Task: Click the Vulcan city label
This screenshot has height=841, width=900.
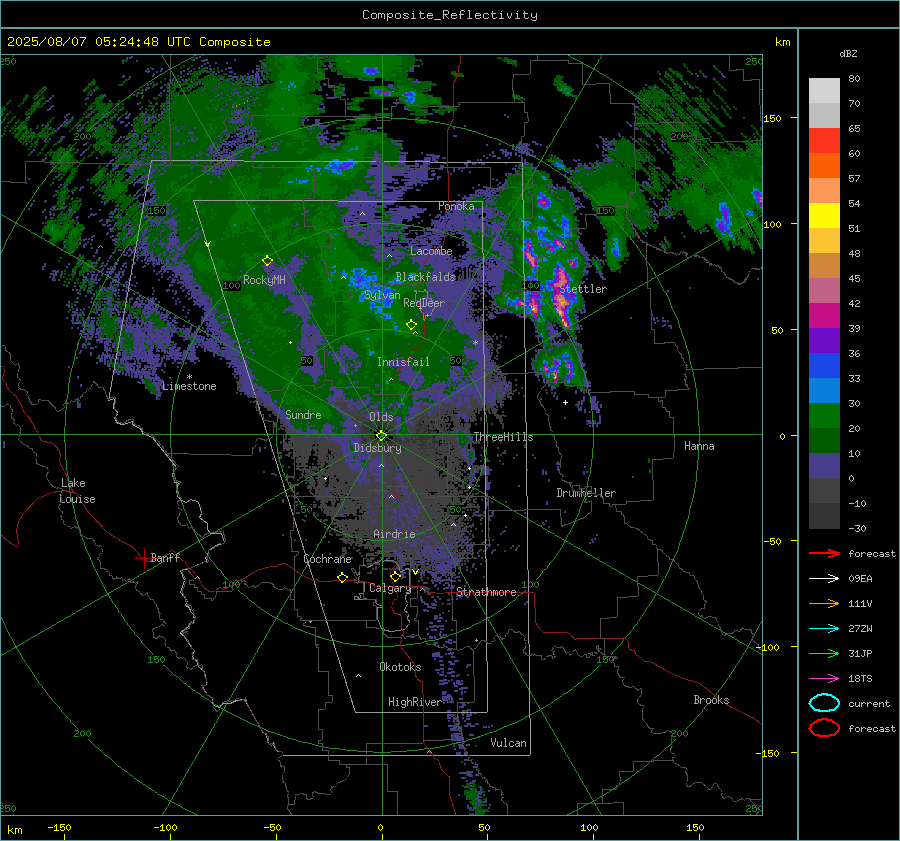Action: (508, 743)
